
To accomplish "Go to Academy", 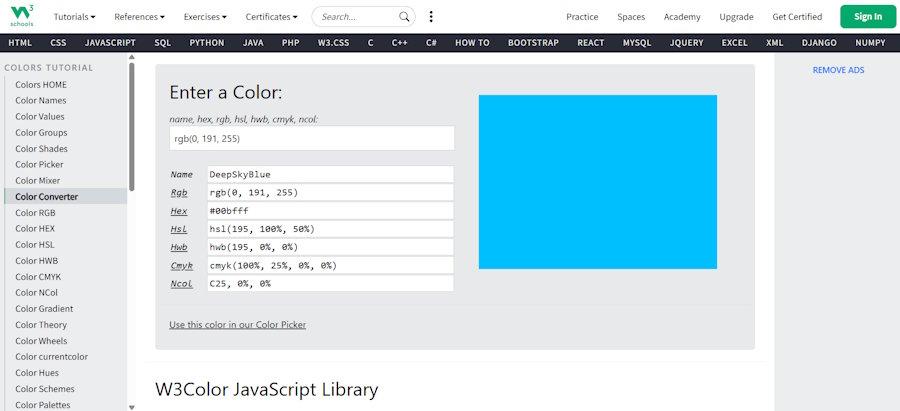I will tap(682, 17).
